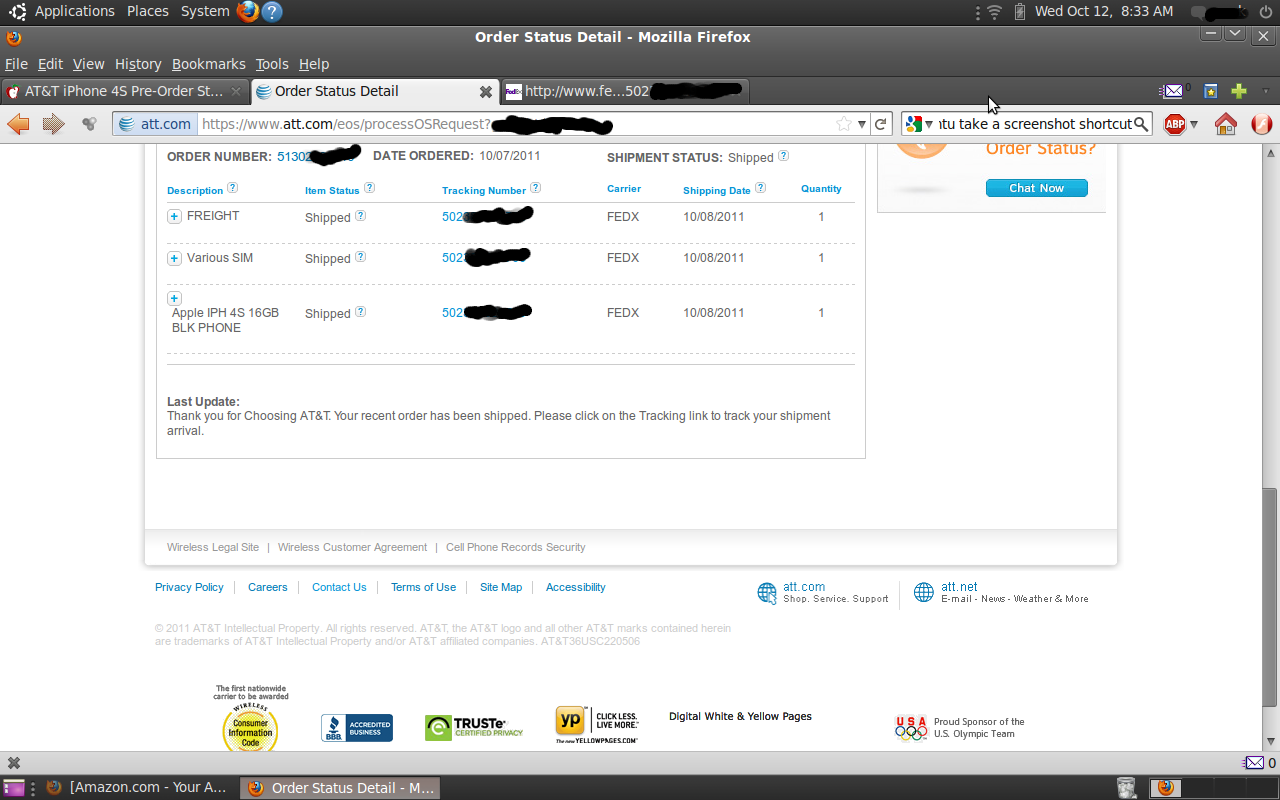The height and width of the screenshot is (800, 1280).
Task: Open the Privacy Policy footer link
Action: pos(189,587)
